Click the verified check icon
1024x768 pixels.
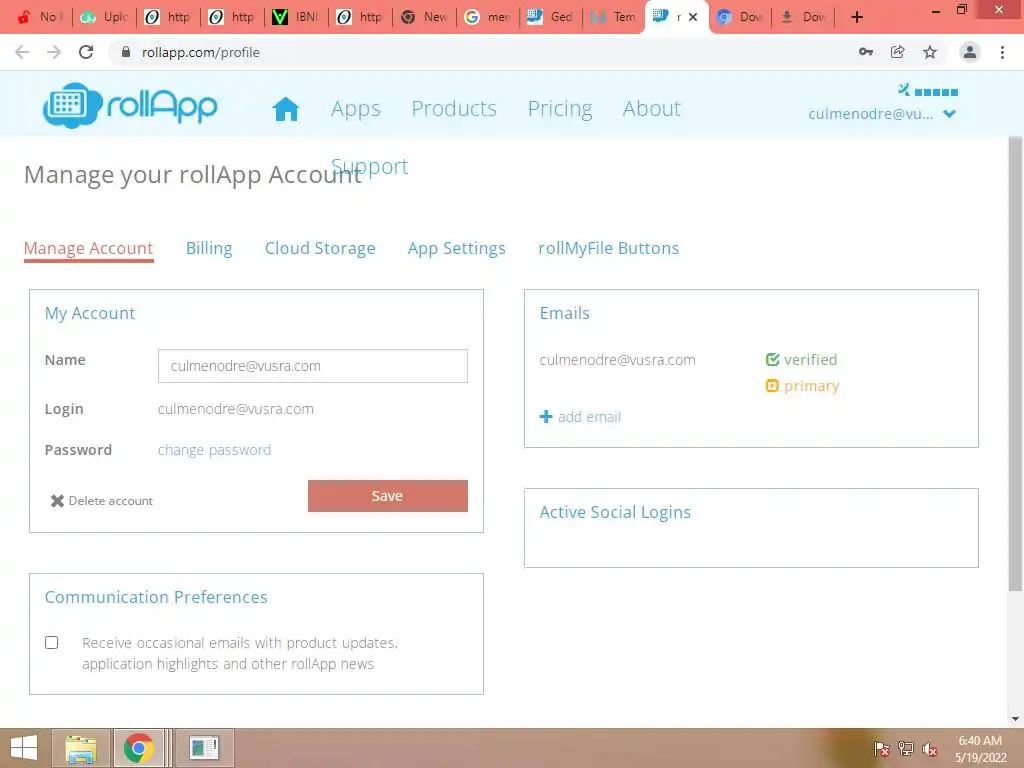point(773,359)
